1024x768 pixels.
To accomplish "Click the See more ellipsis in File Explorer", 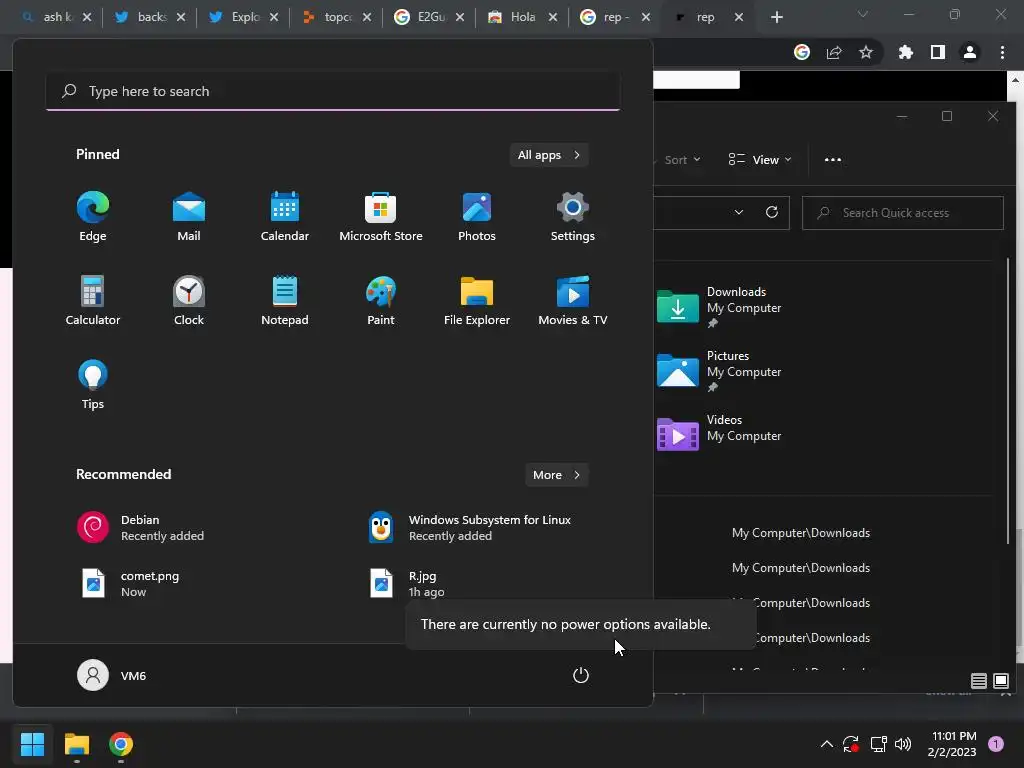I will tap(833, 160).
